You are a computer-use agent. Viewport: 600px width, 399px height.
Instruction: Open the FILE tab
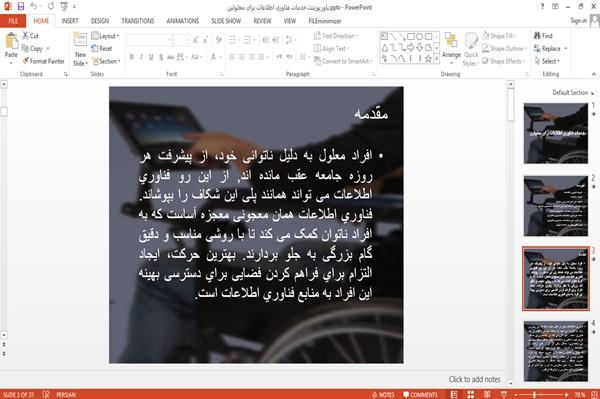pyautogui.click(x=13, y=21)
